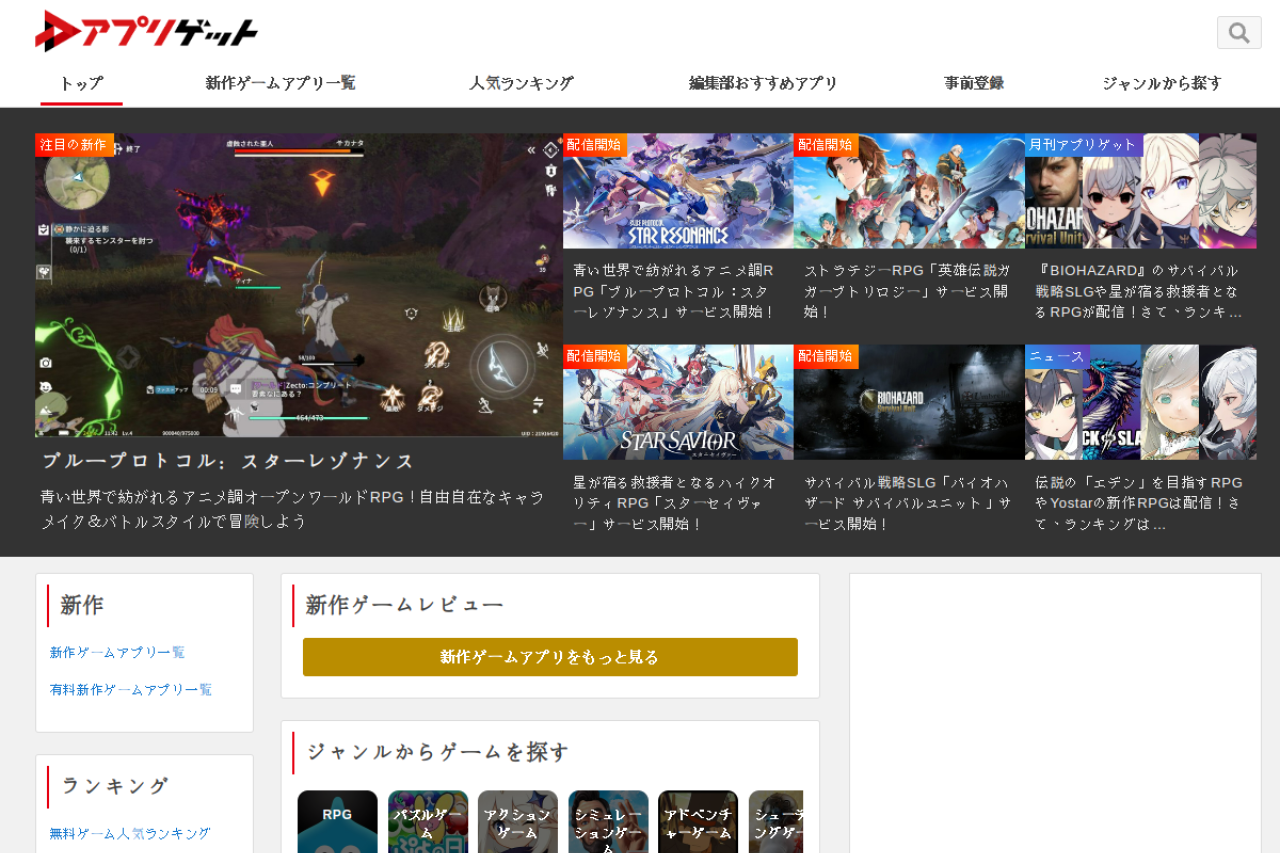
Task: Click the Star Resonance banner thumbnail
Action: point(678,191)
